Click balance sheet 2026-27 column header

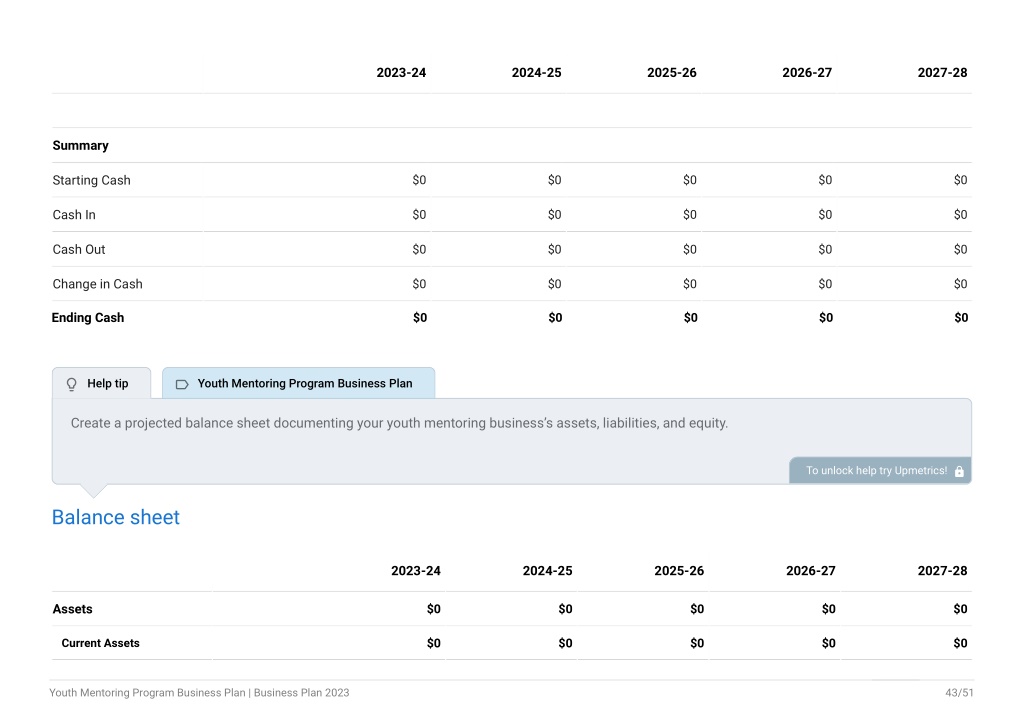[810, 571]
